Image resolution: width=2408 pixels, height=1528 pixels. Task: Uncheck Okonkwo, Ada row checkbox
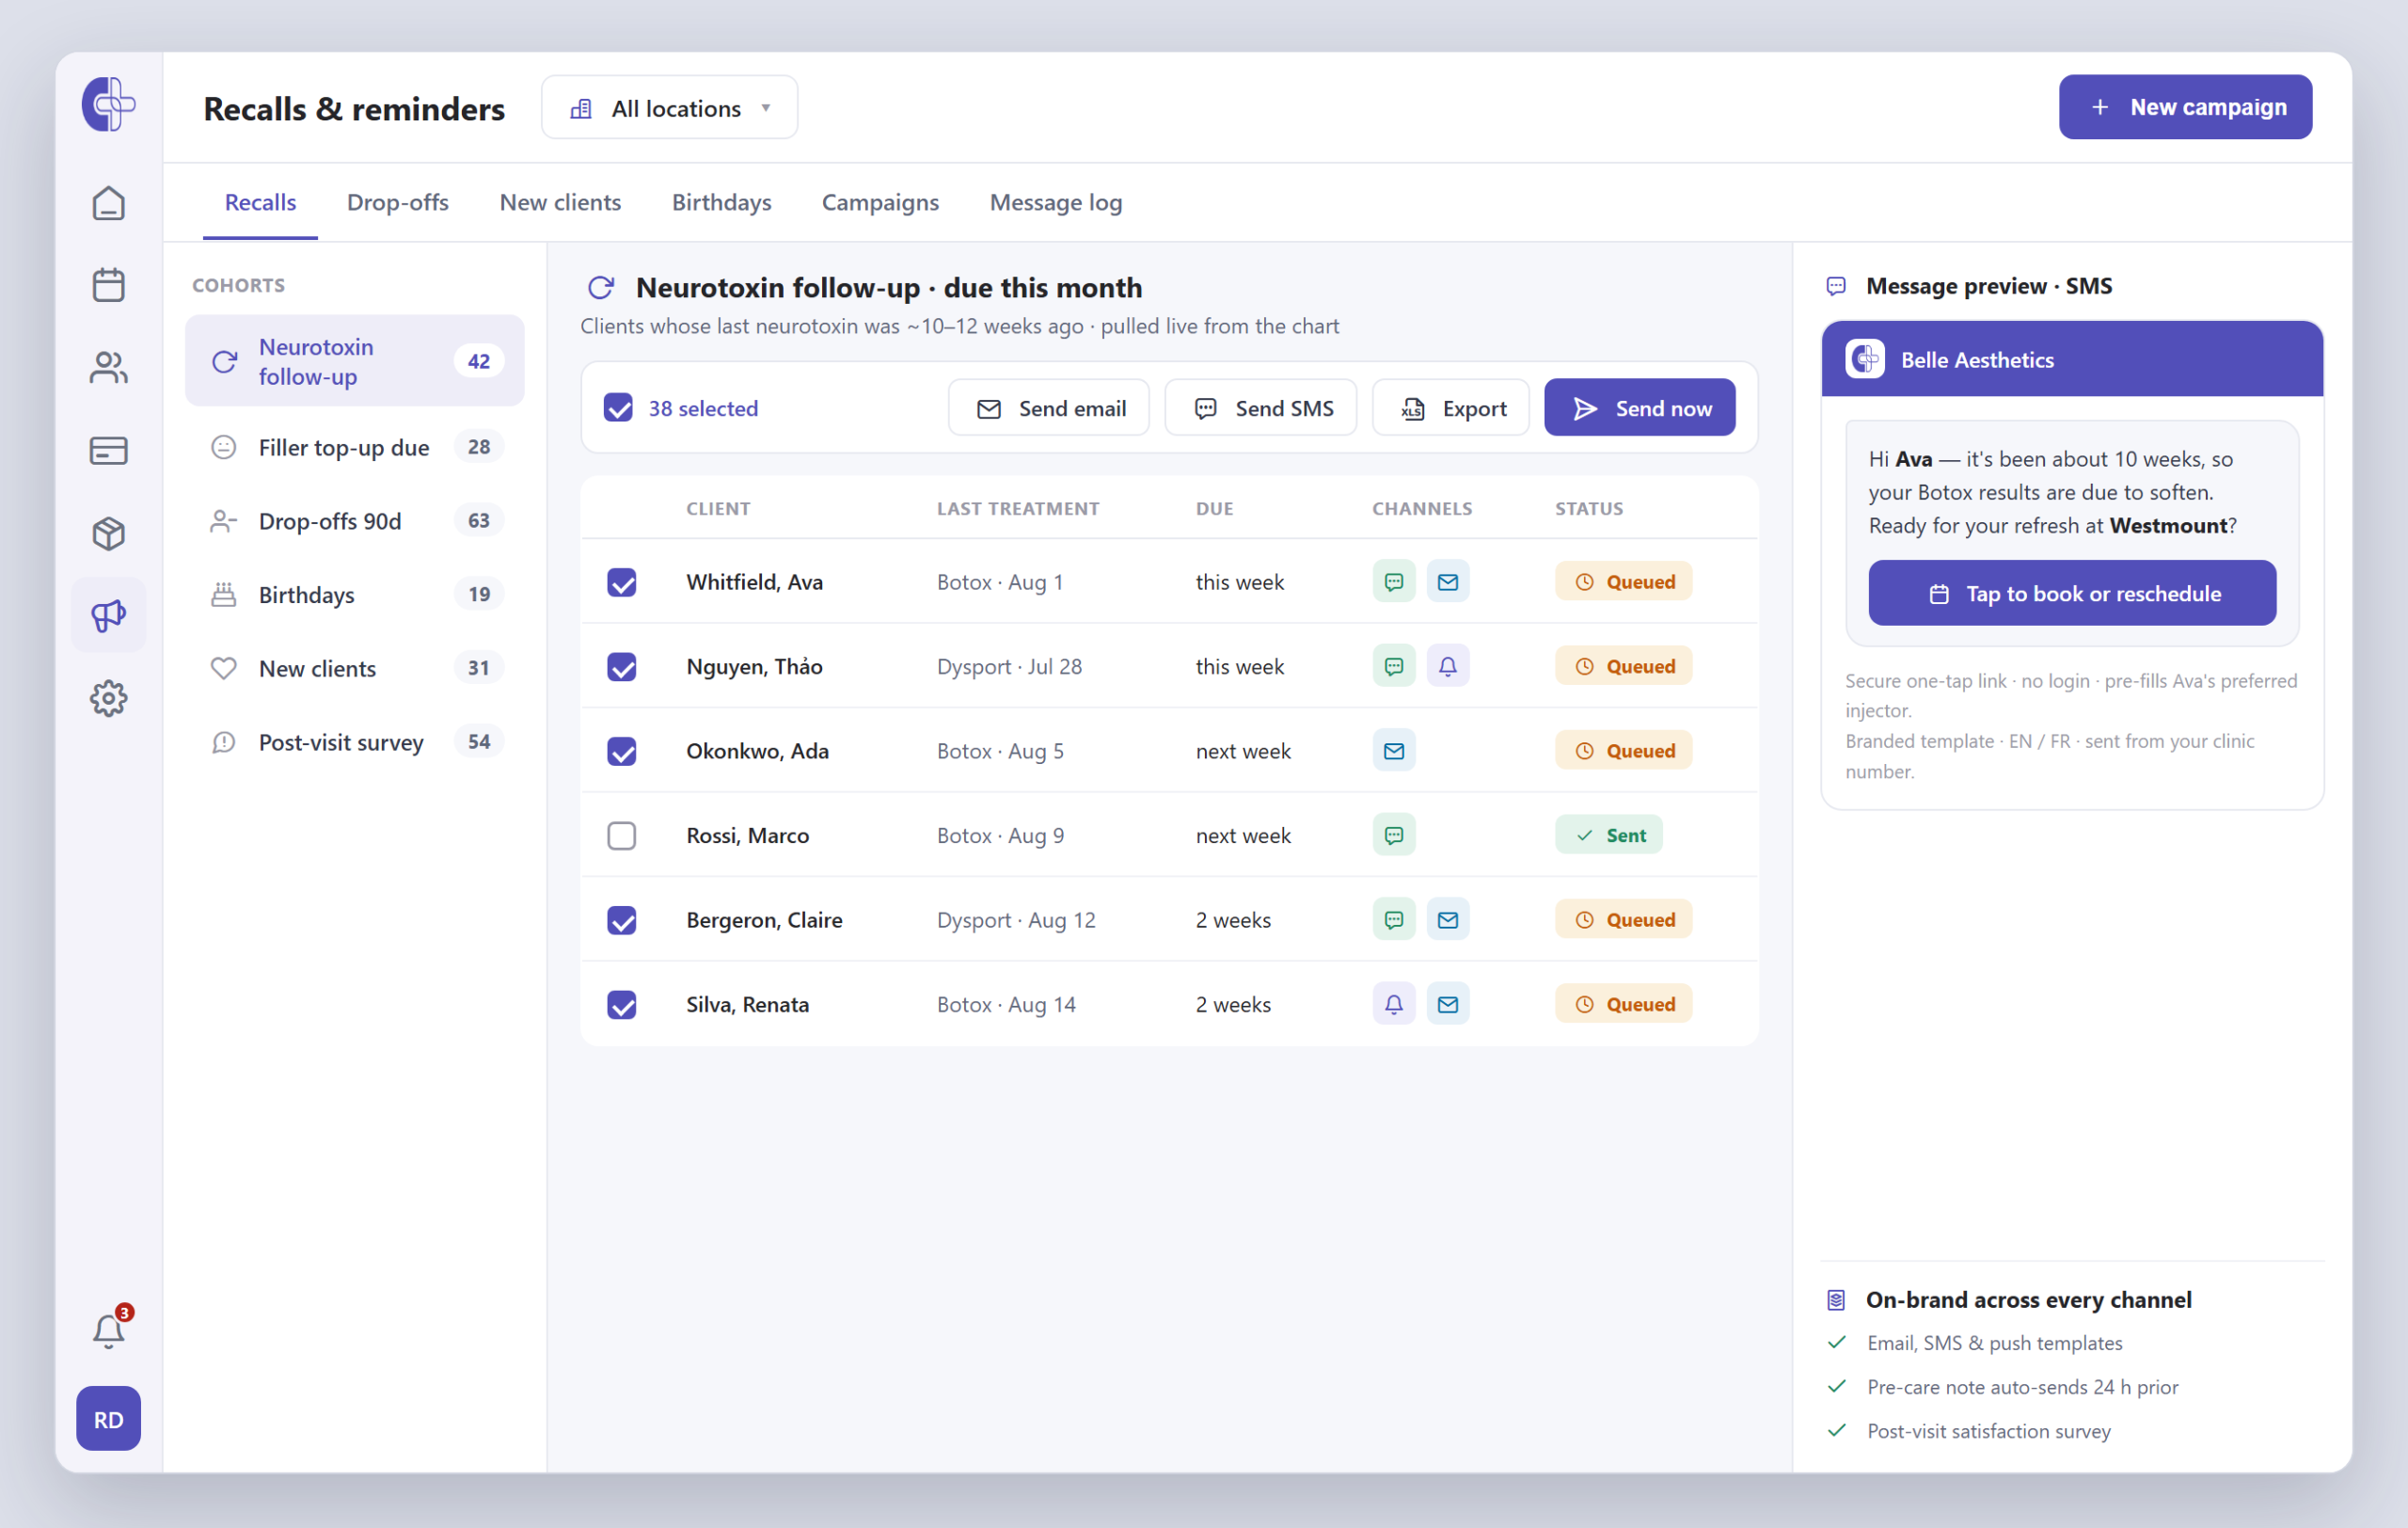click(x=621, y=751)
